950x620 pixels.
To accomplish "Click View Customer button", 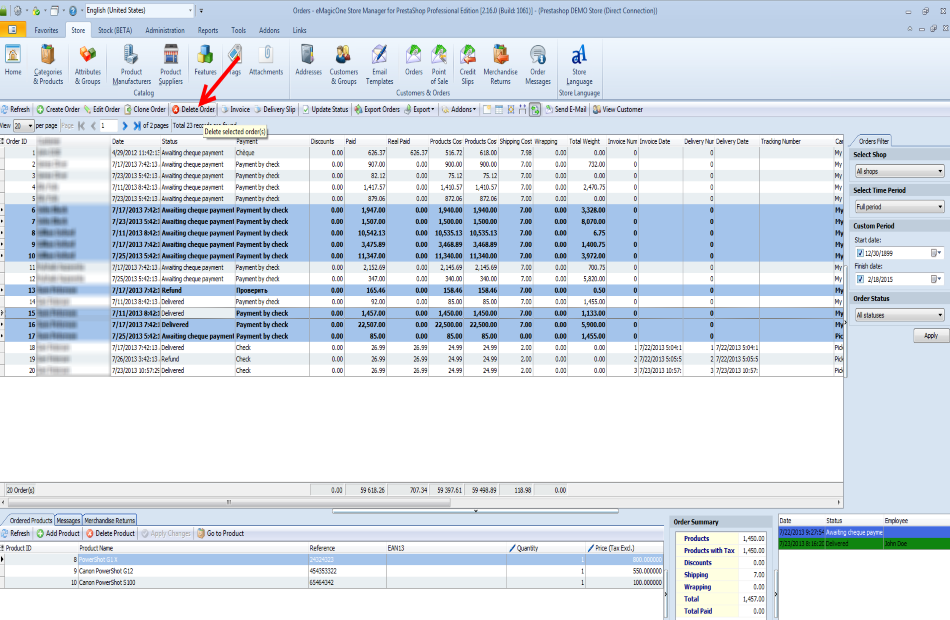I will (x=617, y=110).
